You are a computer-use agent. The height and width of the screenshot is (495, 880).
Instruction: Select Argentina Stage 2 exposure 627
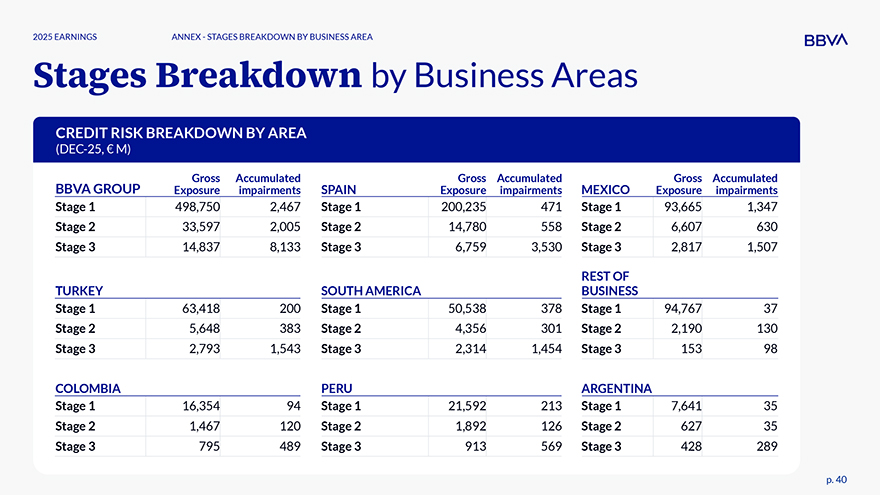coord(691,427)
